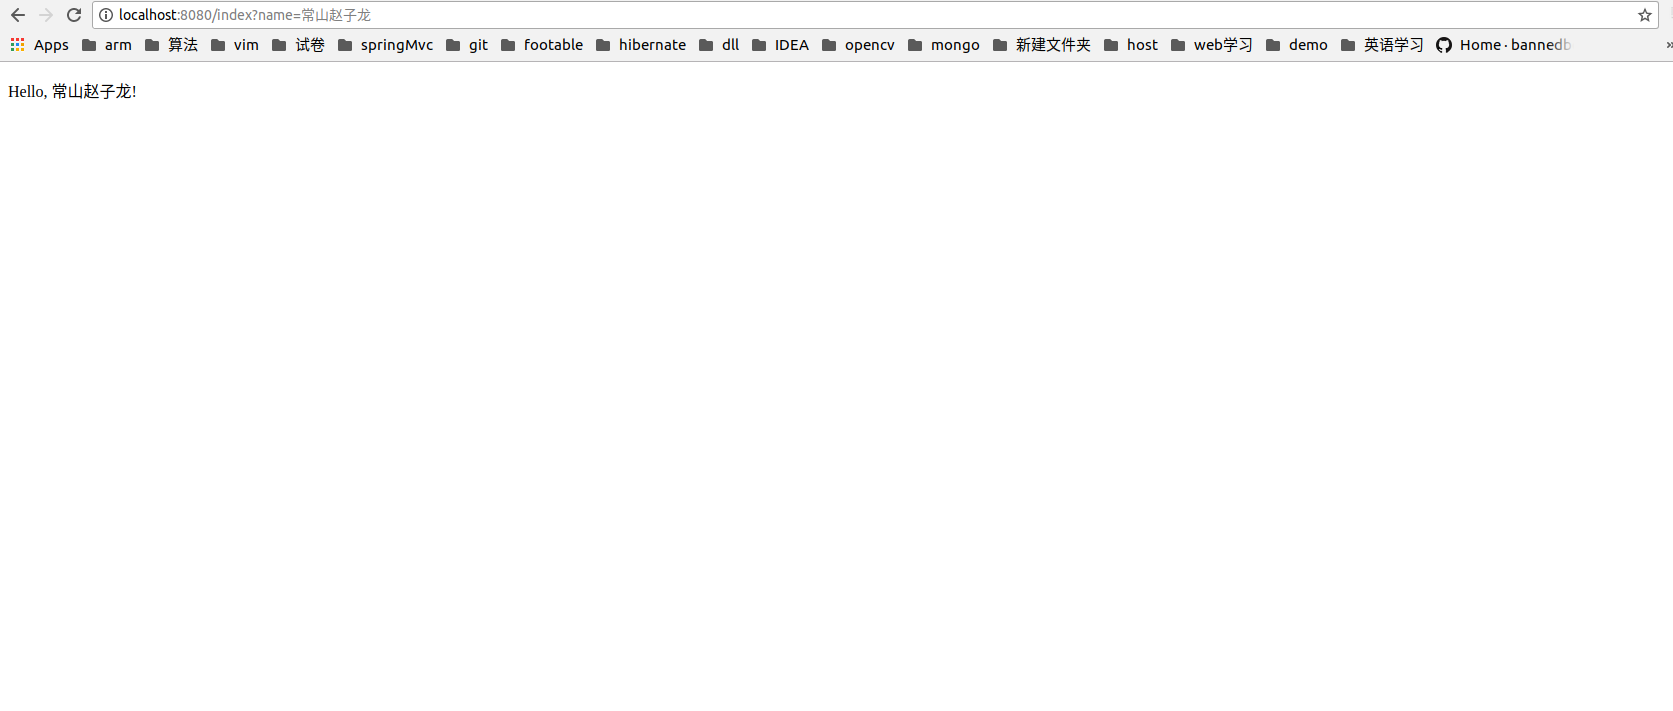Open the Apps shortcut in bookmarks bar
The height and width of the screenshot is (711, 1673).
click(x=40, y=45)
